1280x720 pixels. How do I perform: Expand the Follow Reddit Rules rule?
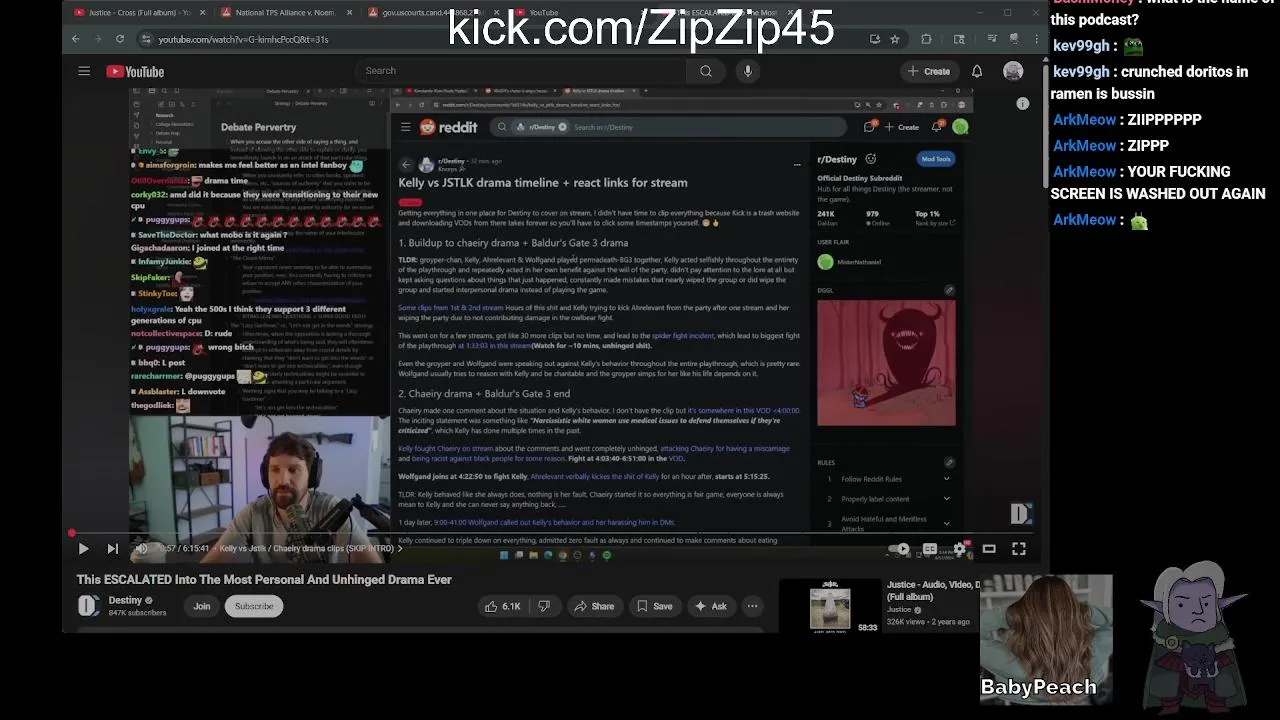click(x=946, y=479)
